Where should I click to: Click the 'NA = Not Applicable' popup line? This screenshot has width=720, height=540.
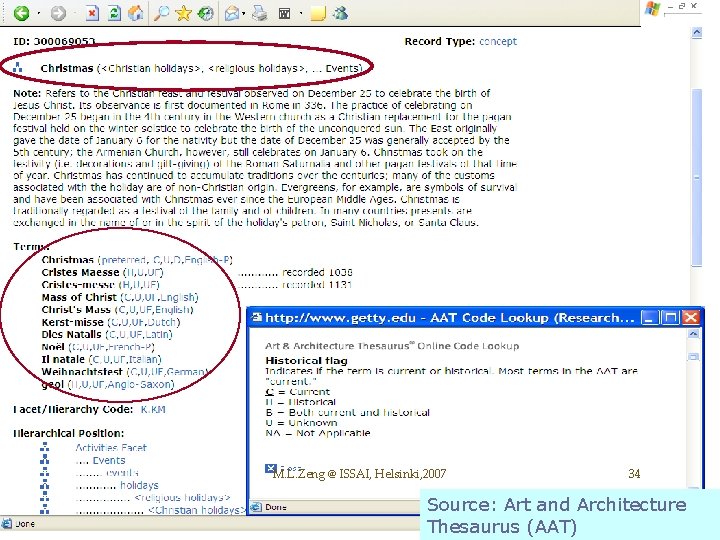(317, 433)
